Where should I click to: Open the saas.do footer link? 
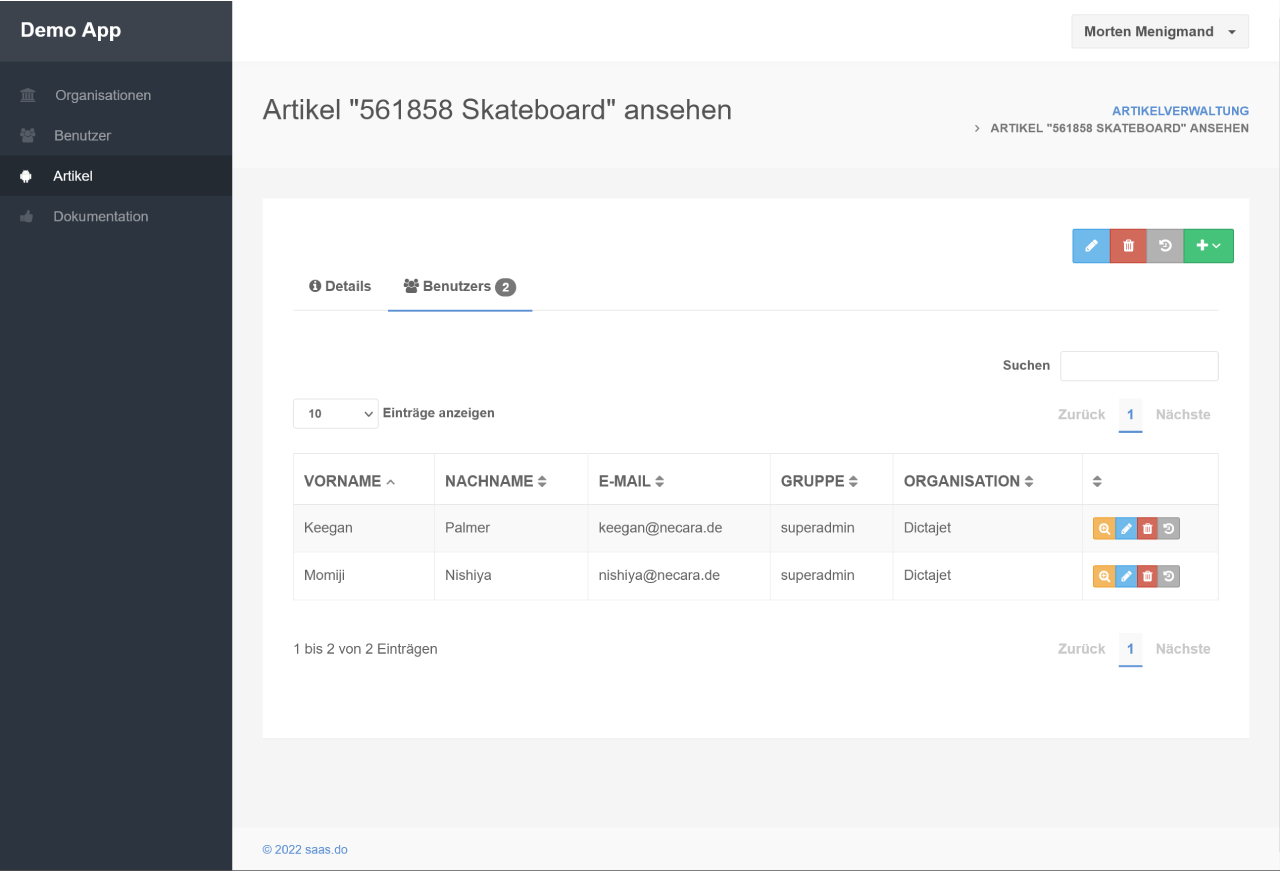[x=305, y=850]
